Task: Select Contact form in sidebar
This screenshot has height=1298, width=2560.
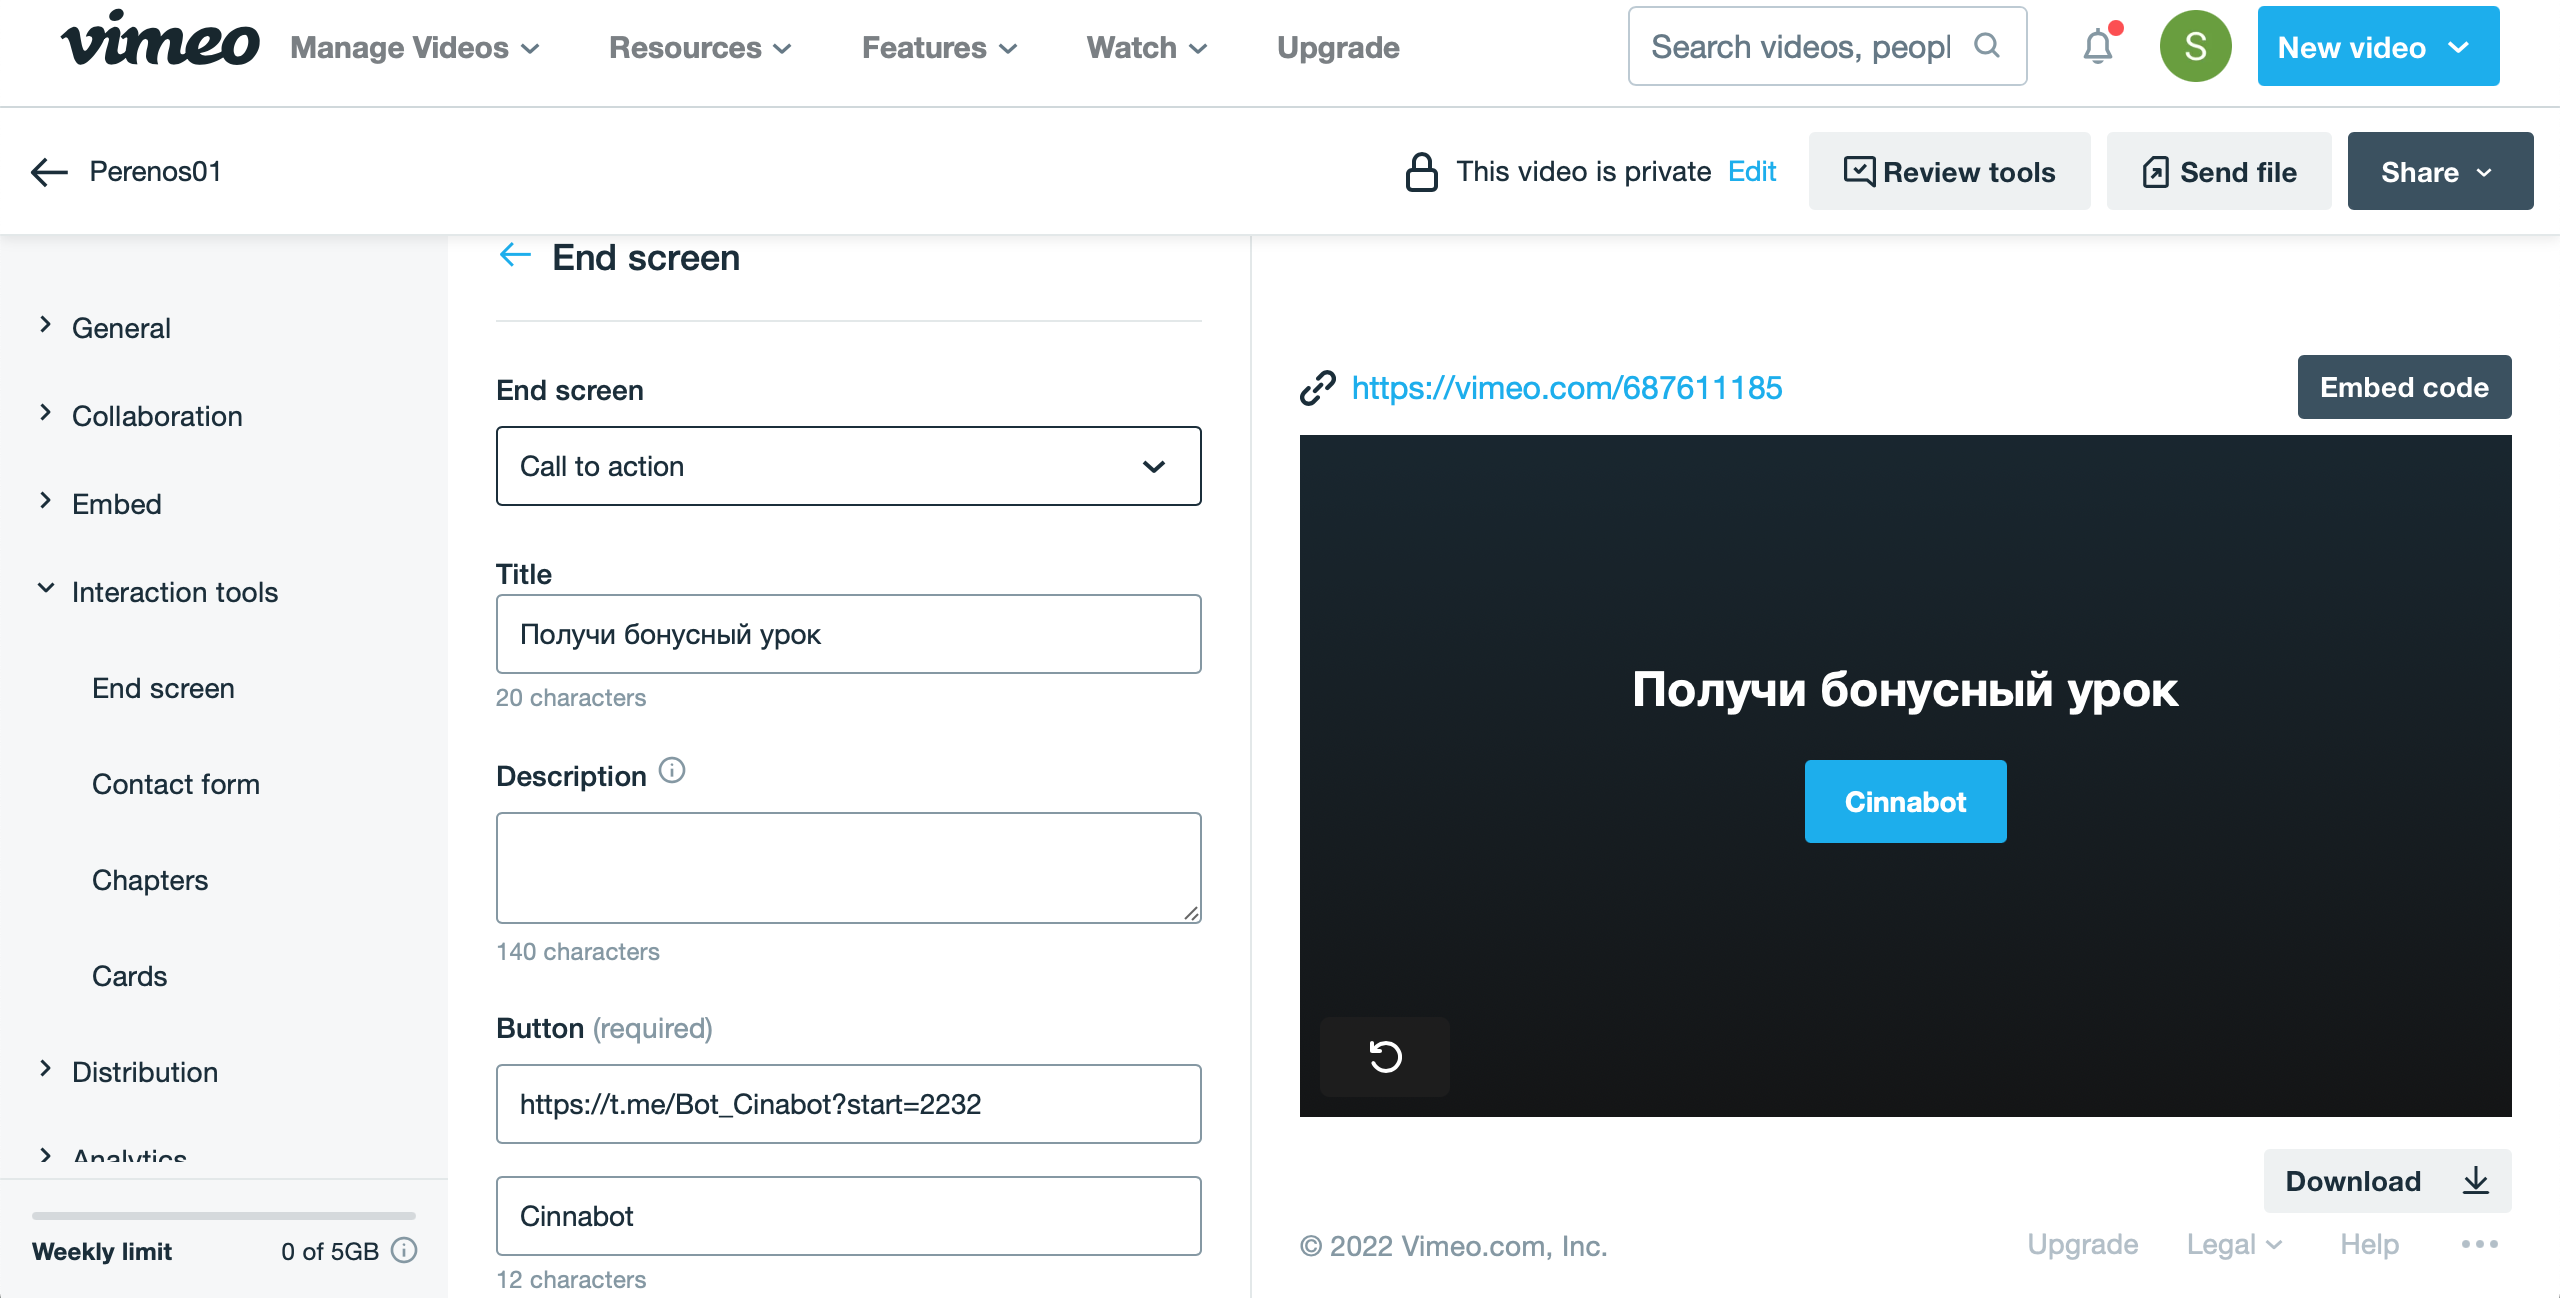Action: point(176,784)
